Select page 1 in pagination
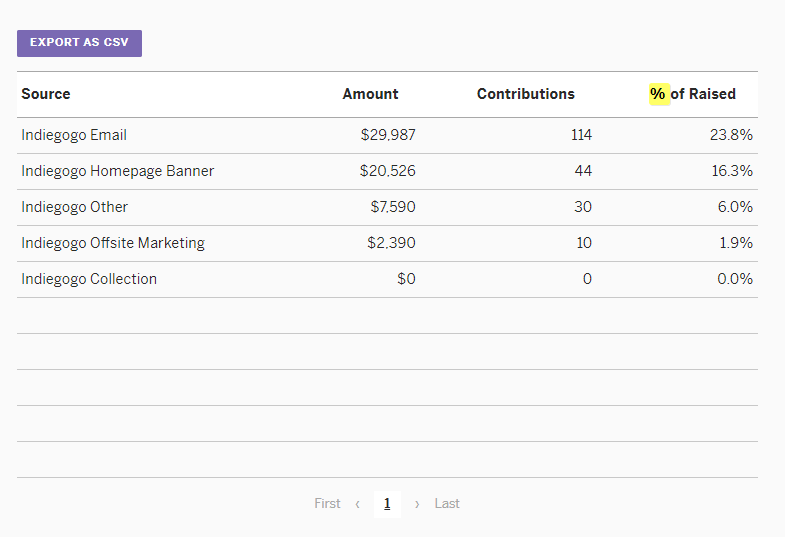Image resolution: width=786 pixels, height=537 pixels. 387,504
